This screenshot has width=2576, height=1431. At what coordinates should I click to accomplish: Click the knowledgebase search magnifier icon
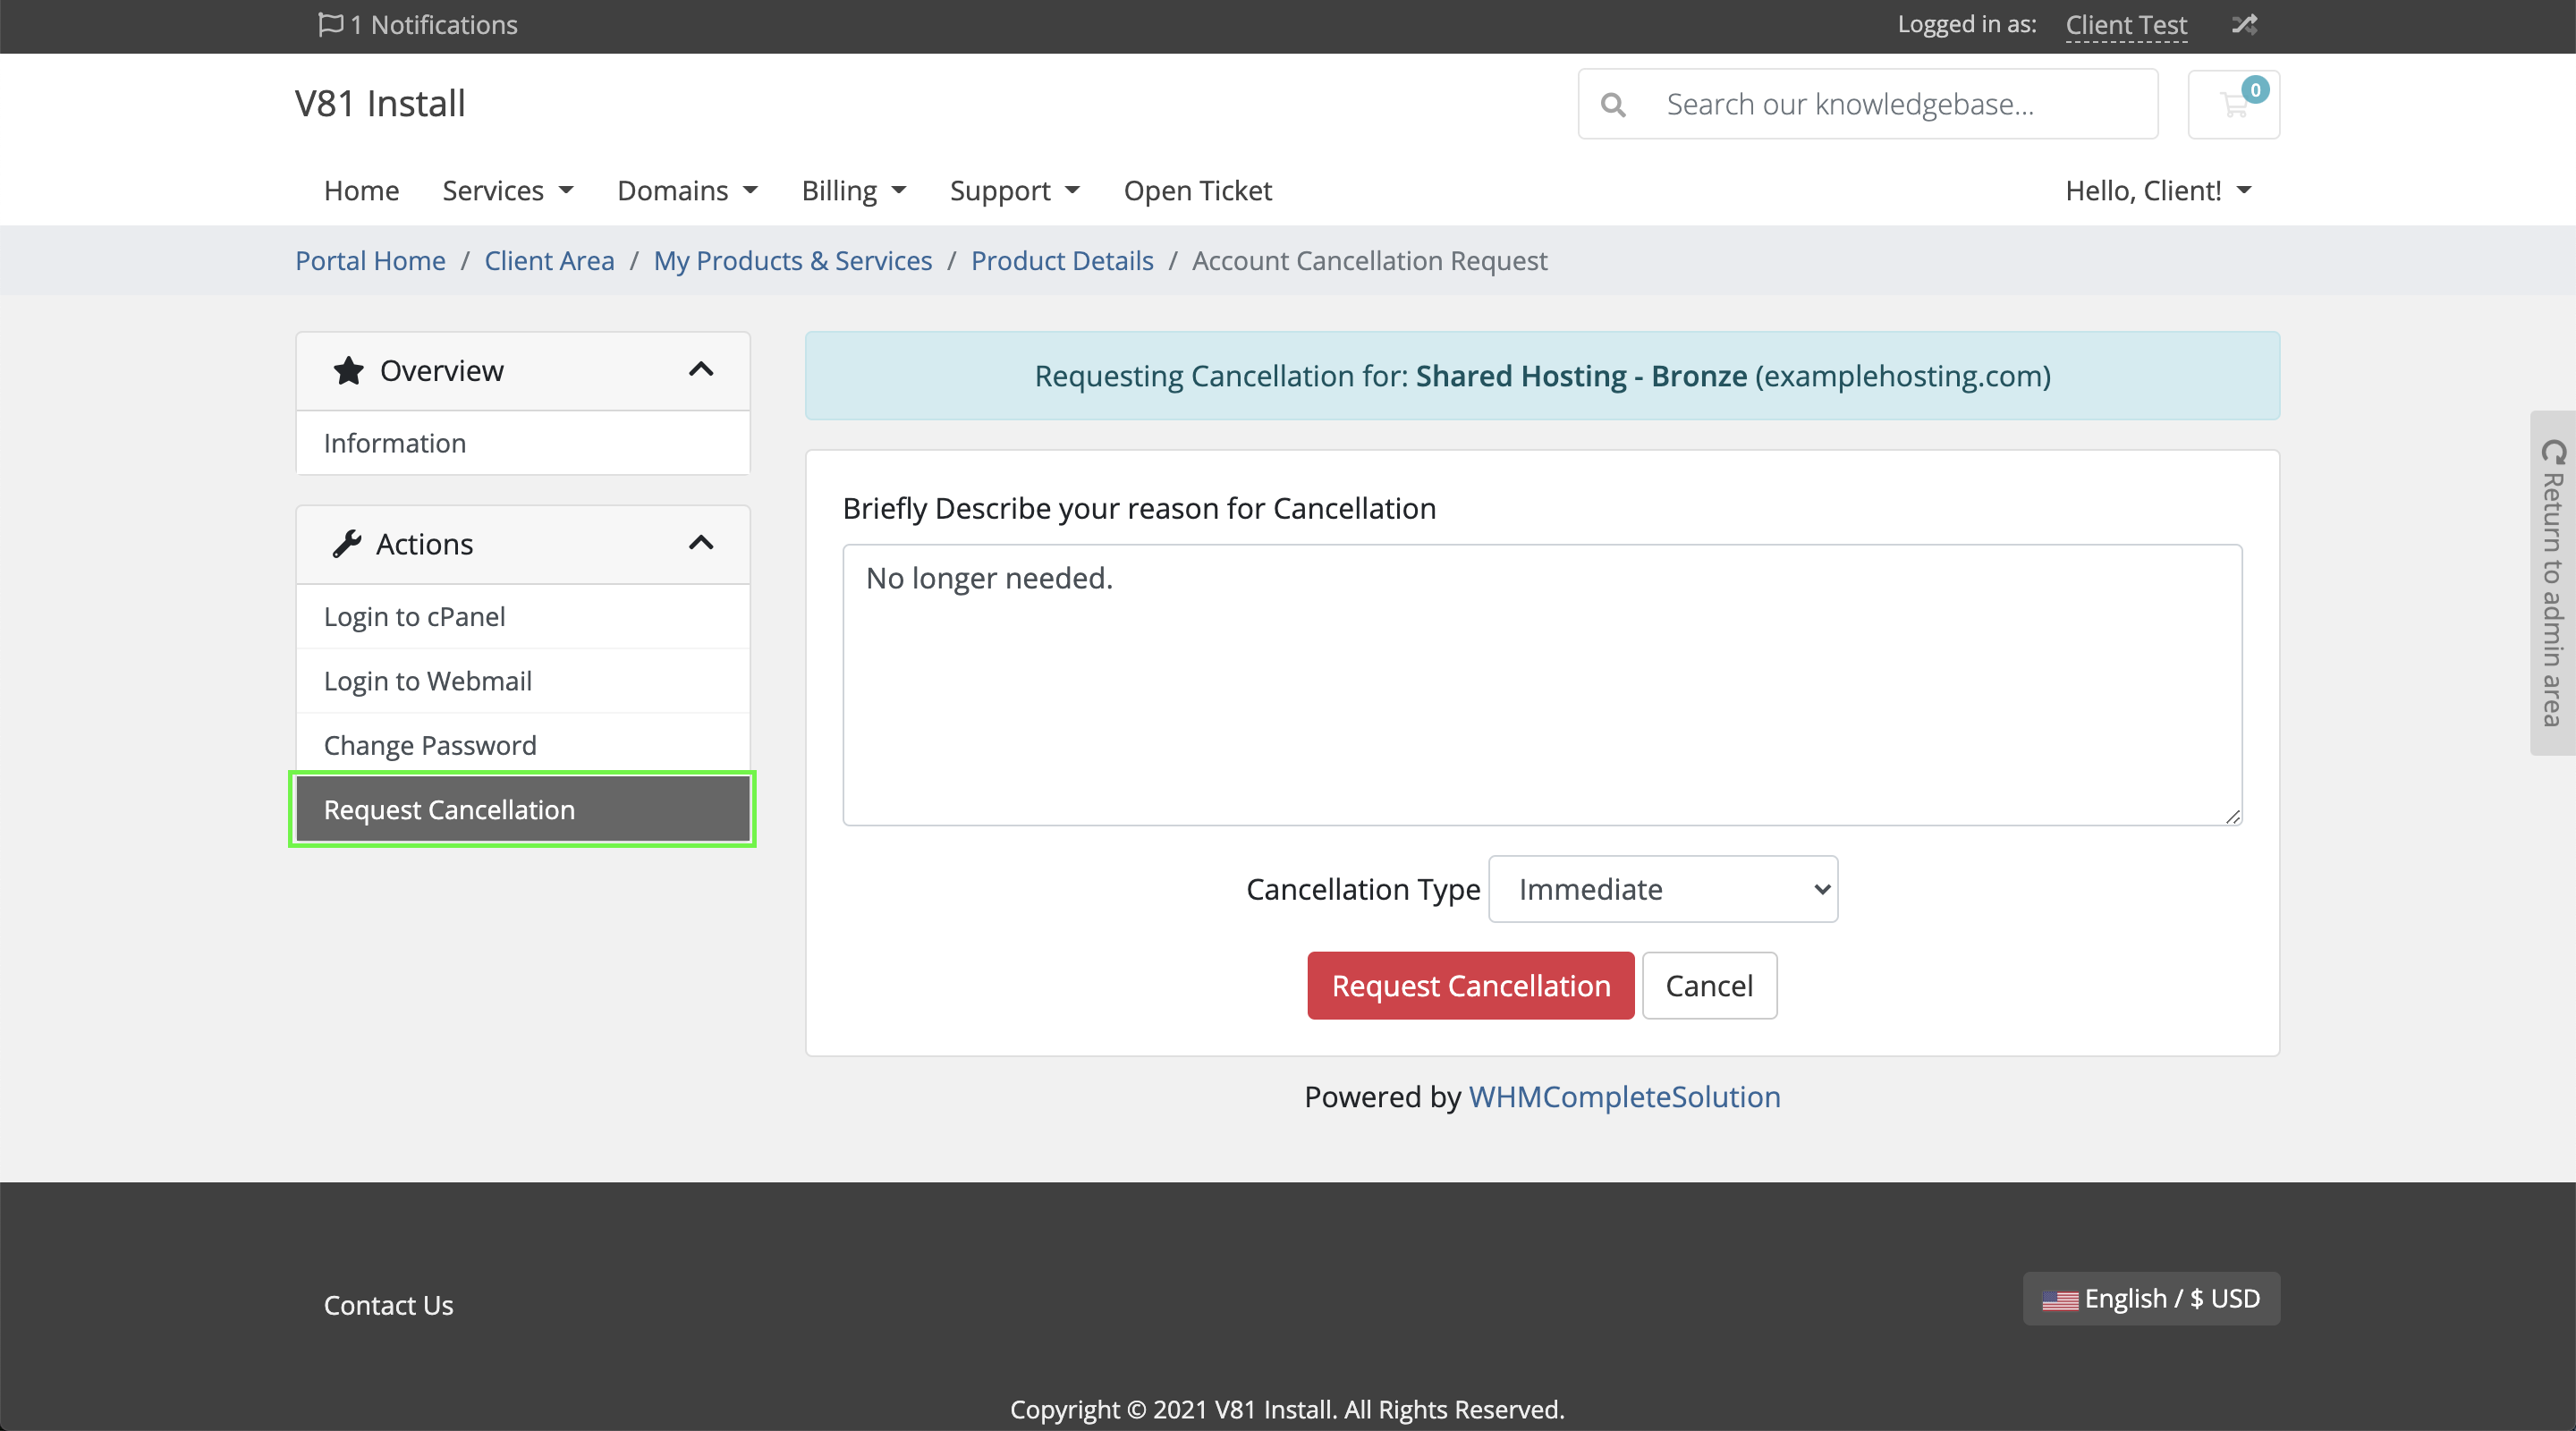click(1612, 104)
